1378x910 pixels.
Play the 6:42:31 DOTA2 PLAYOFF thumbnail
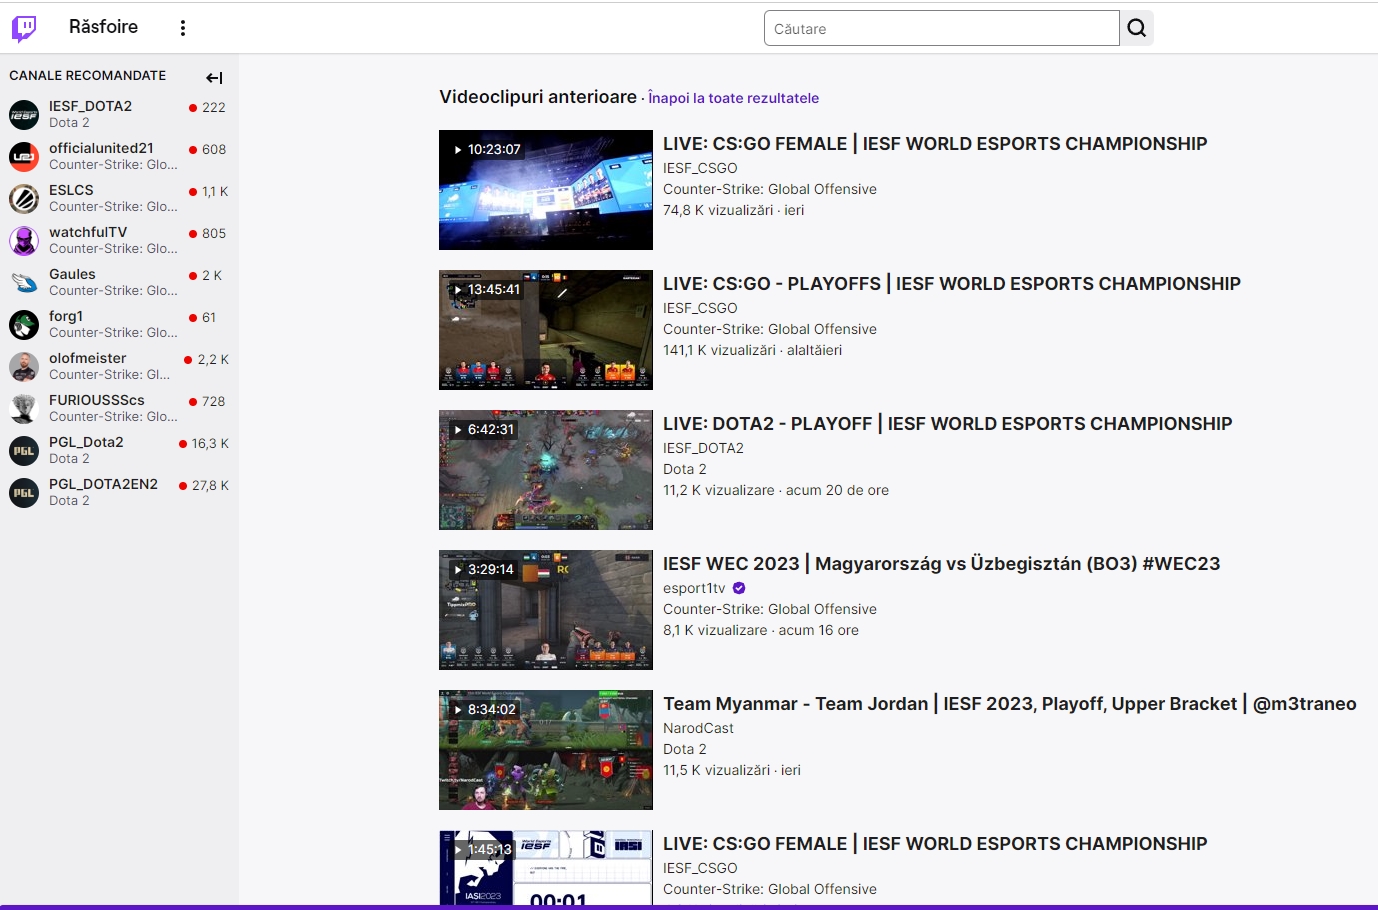coord(546,470)
